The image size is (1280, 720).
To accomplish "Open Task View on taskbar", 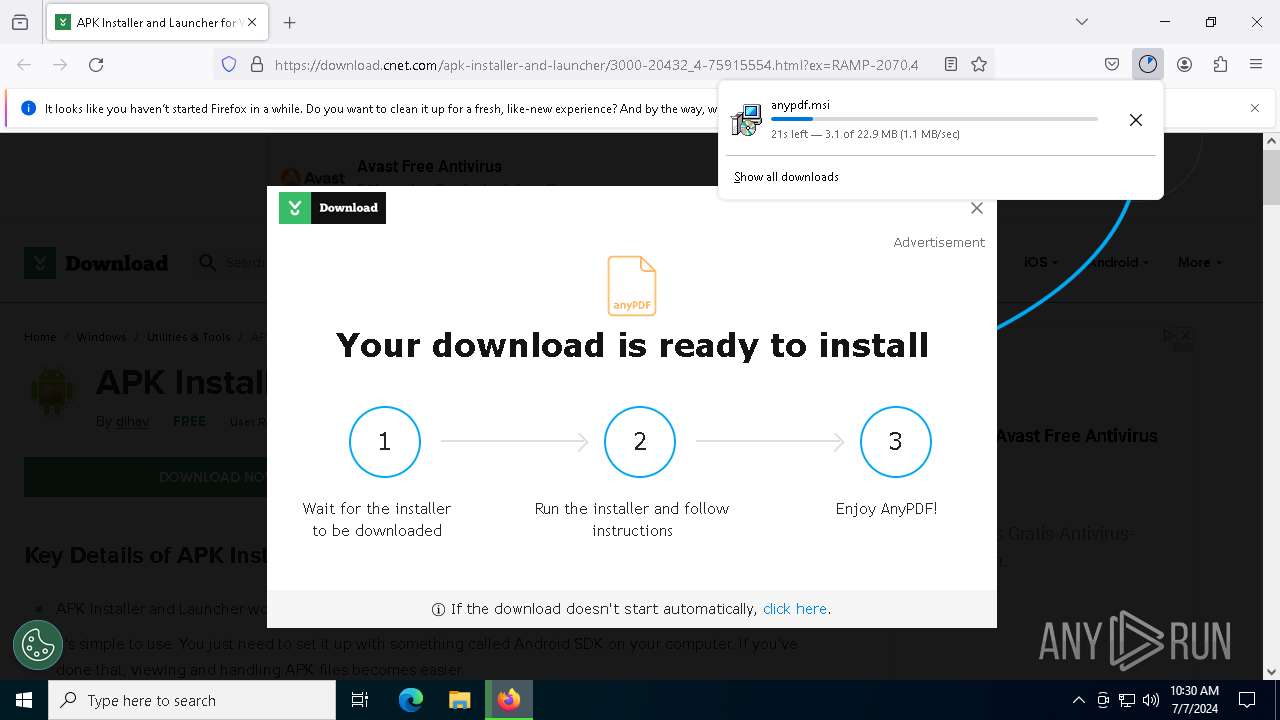I will pyautogui.click(x=360, y=700).
